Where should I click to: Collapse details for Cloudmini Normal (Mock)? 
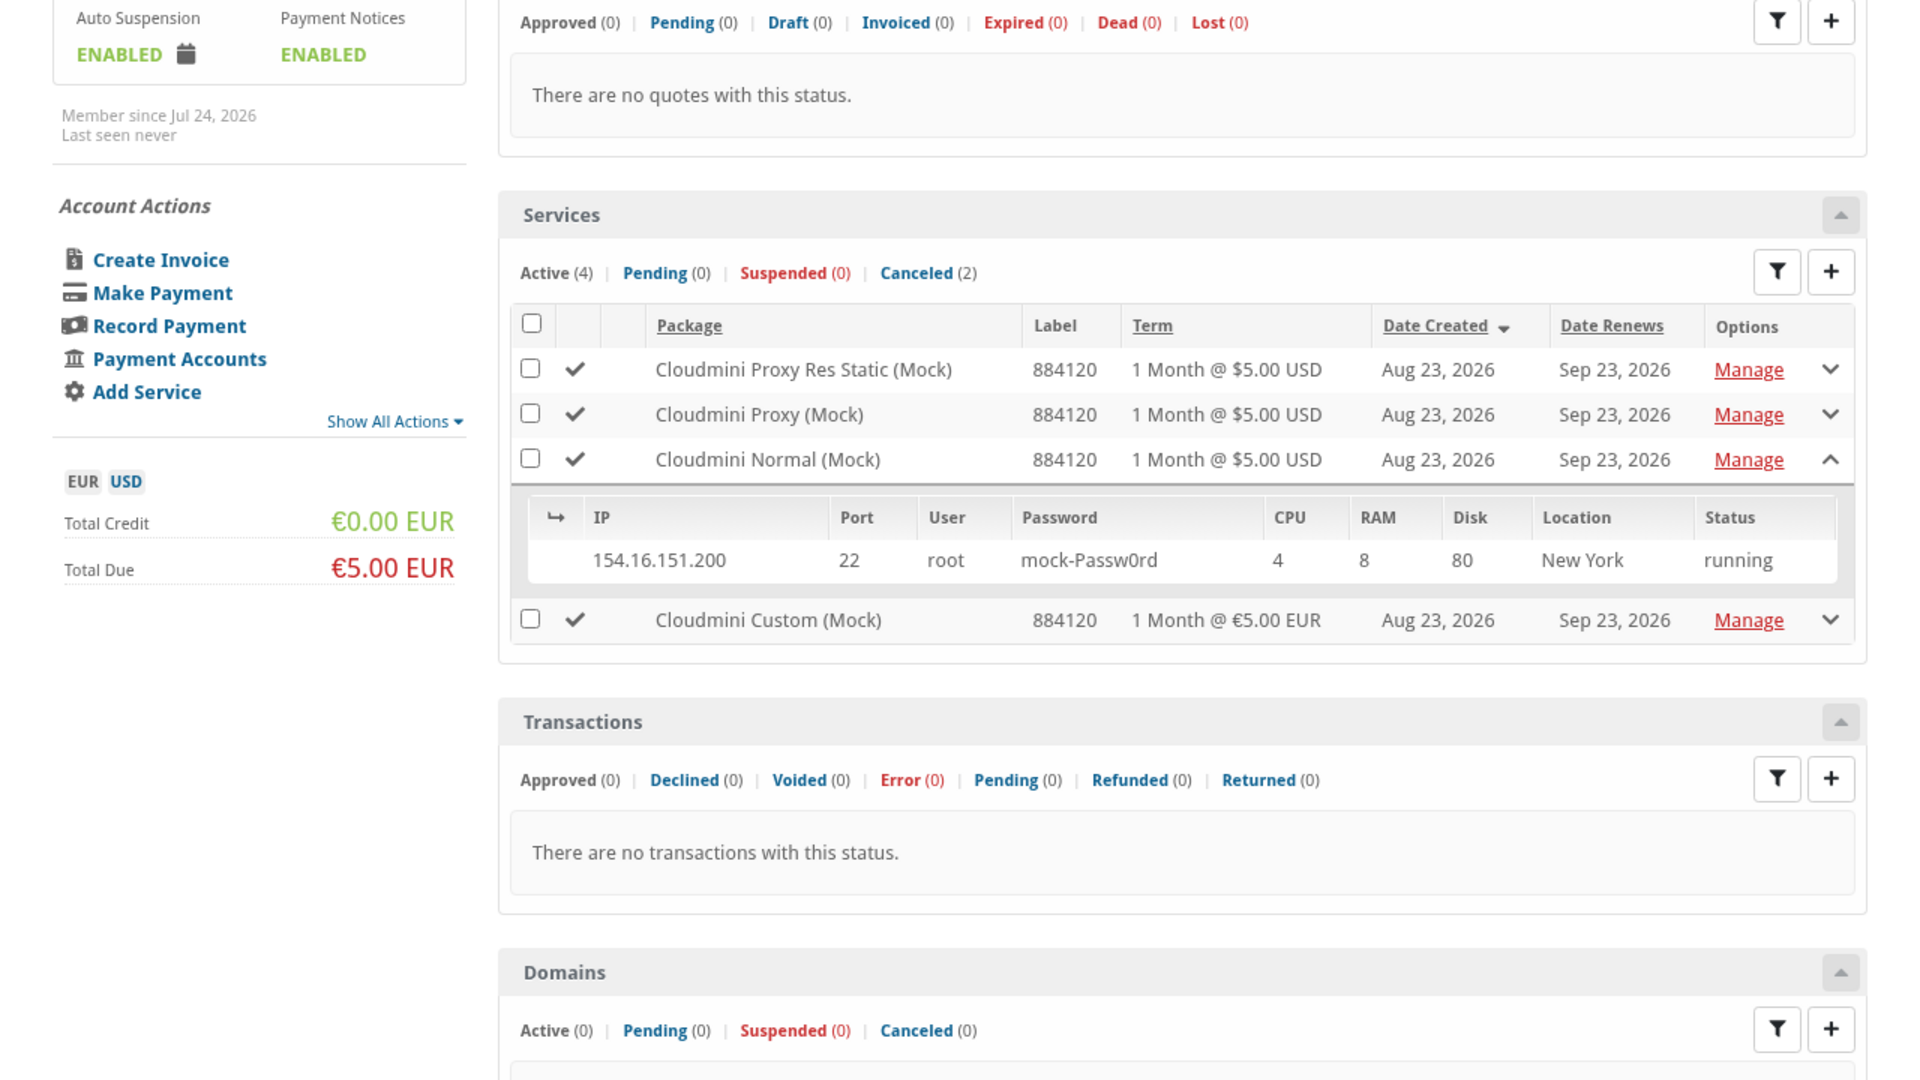[1831, 460]
